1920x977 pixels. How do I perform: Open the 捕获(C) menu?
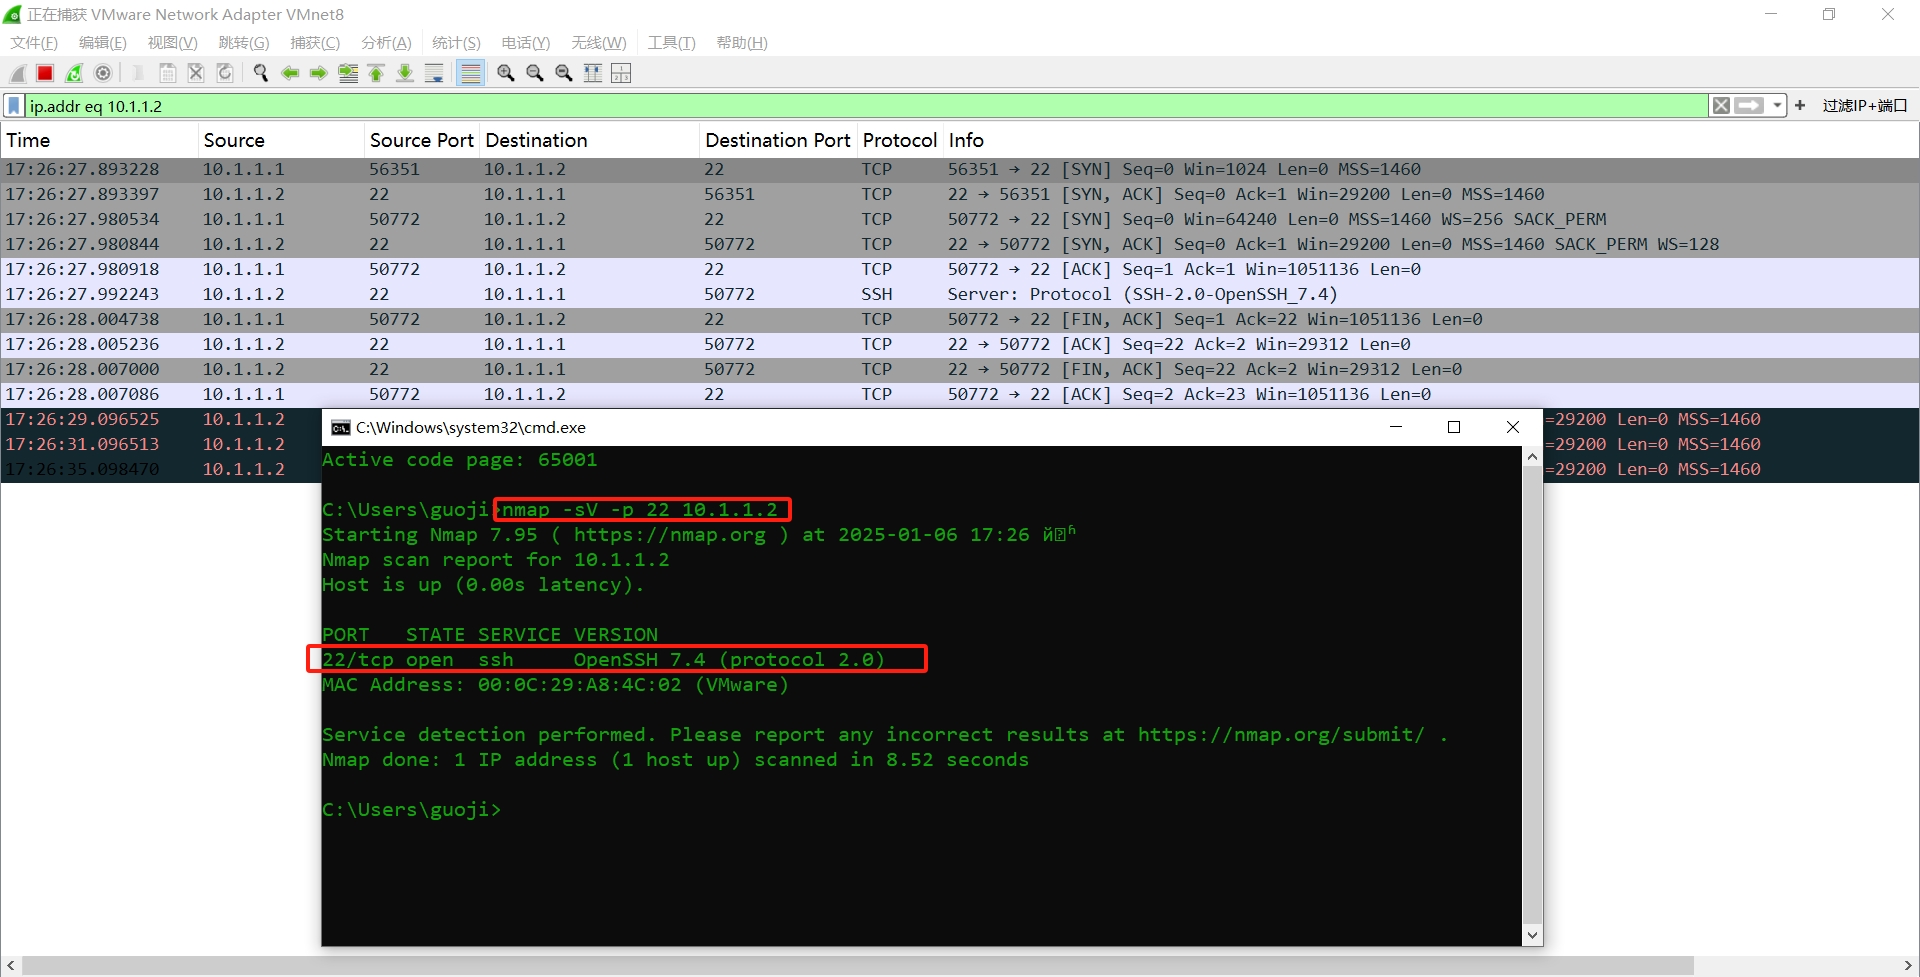coord(315,43)
